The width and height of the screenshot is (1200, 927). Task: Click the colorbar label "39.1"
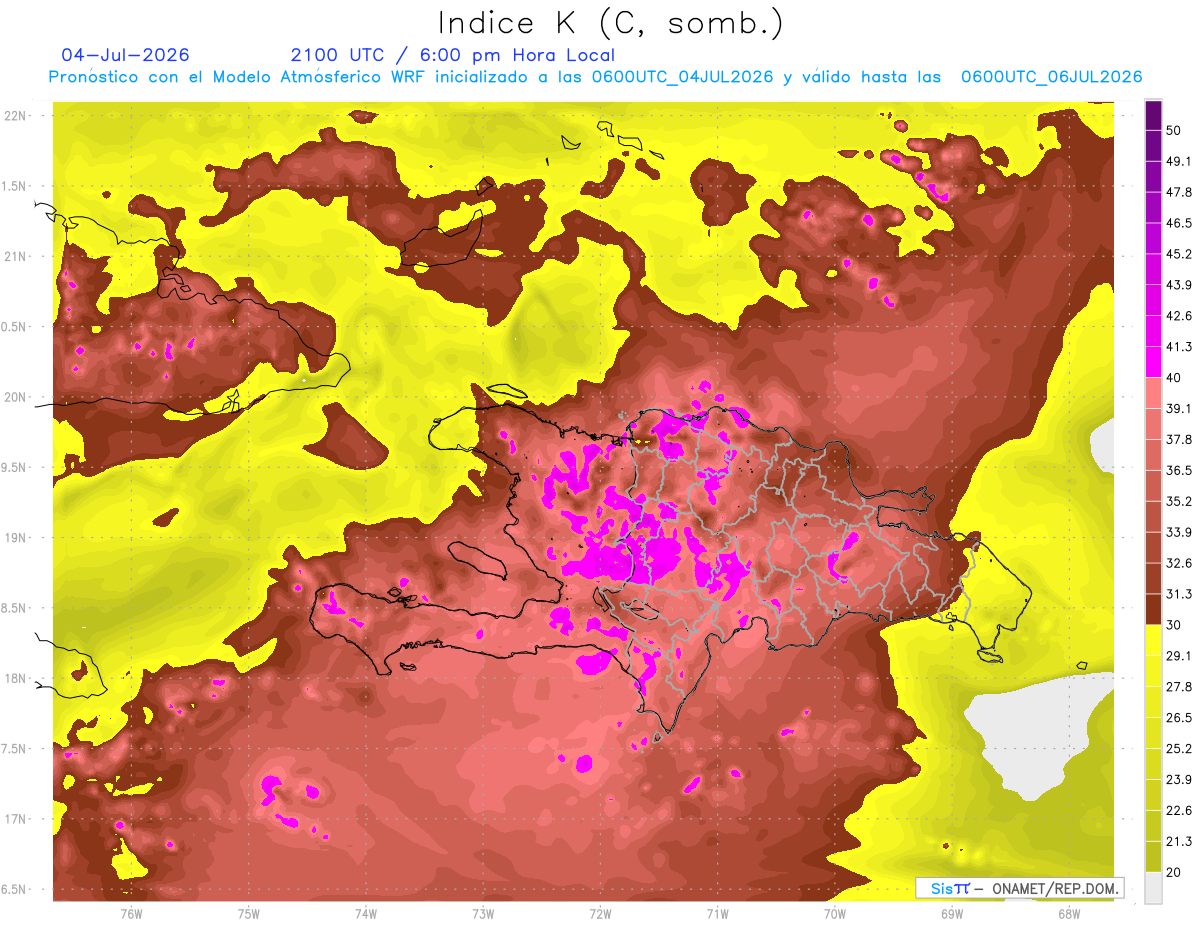tap(1179, 408)
